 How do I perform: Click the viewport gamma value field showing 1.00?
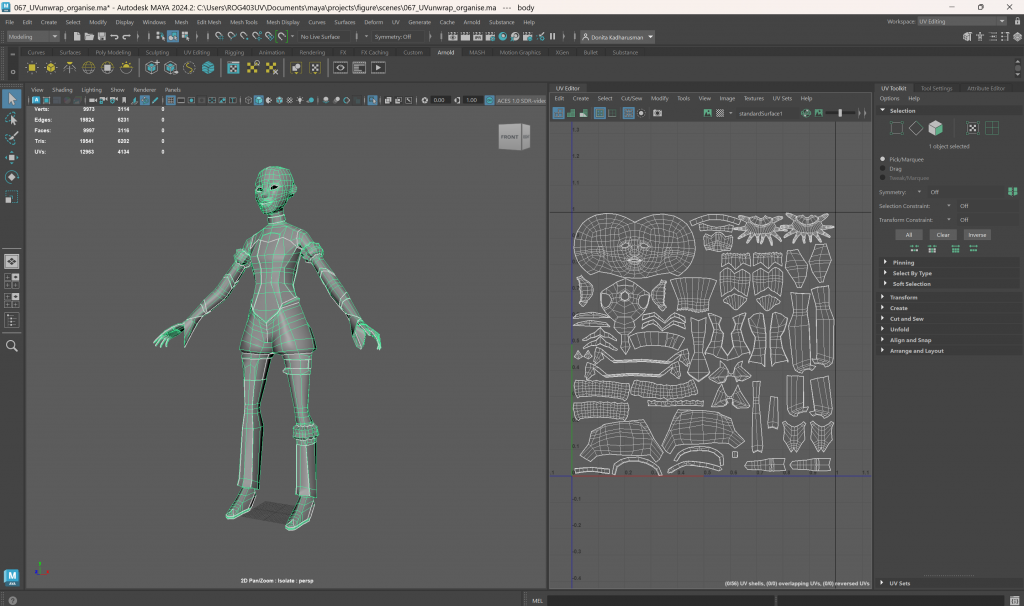point(472,101)
